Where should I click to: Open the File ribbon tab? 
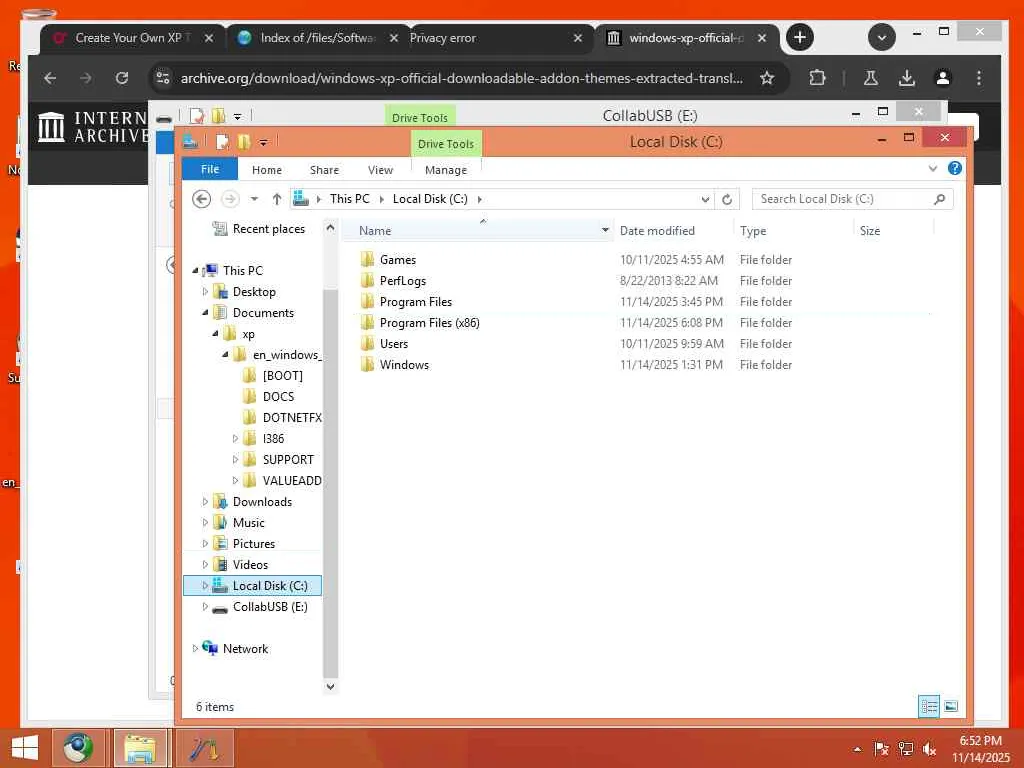tap(210, 169)
